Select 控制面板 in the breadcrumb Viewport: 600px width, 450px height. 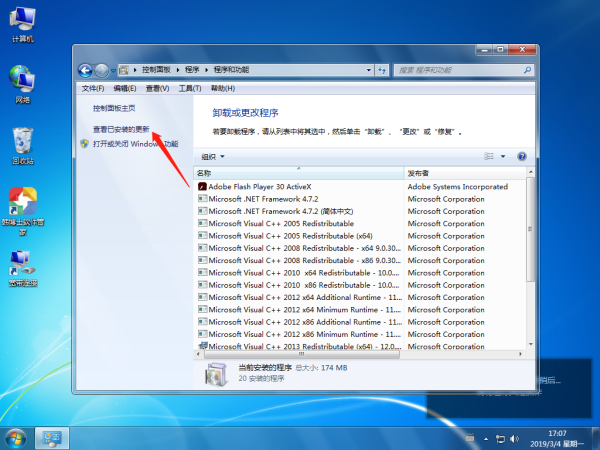coord(156,70)
